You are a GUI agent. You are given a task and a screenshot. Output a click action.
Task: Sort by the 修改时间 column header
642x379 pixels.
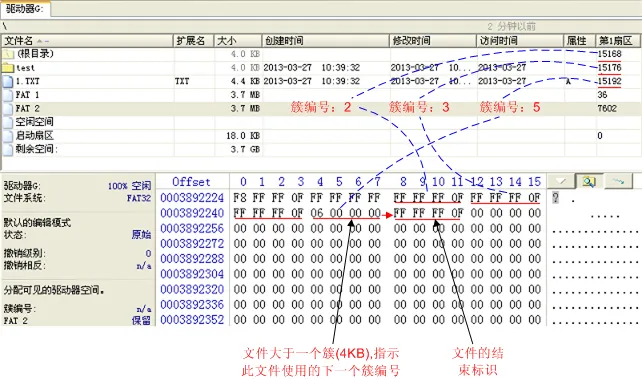pos(434,41)
